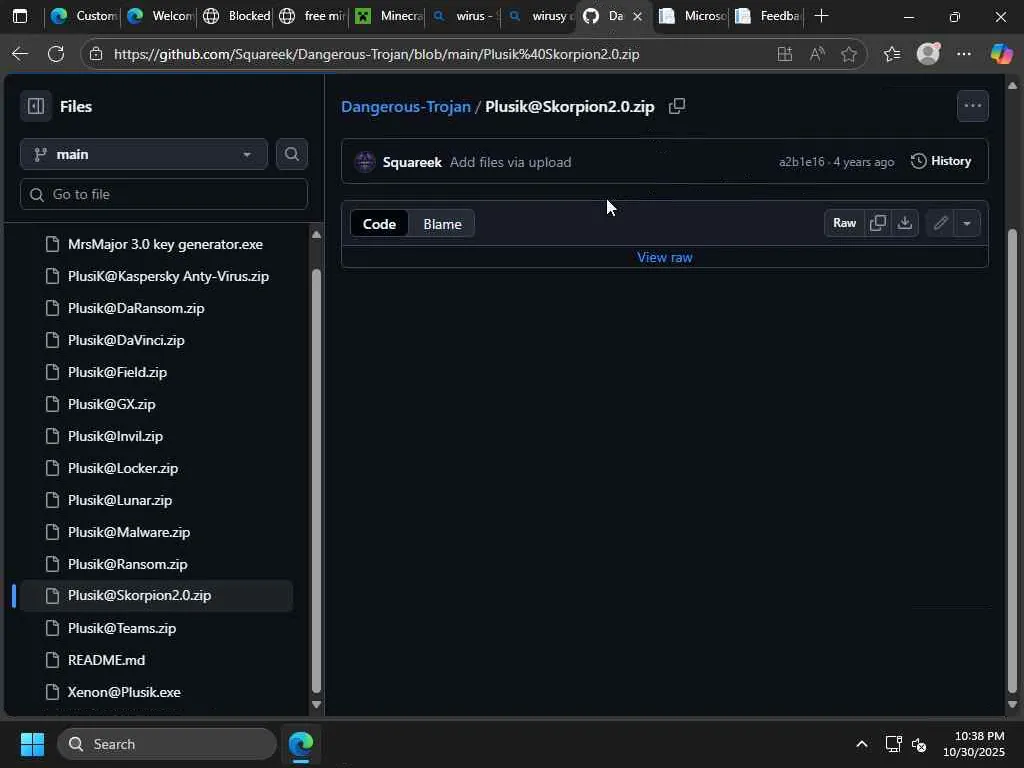Image resolution: width=1024 pixels, height=768 pixels.
Task: Open commit hash a2b1e16
Action: point(801,162)
